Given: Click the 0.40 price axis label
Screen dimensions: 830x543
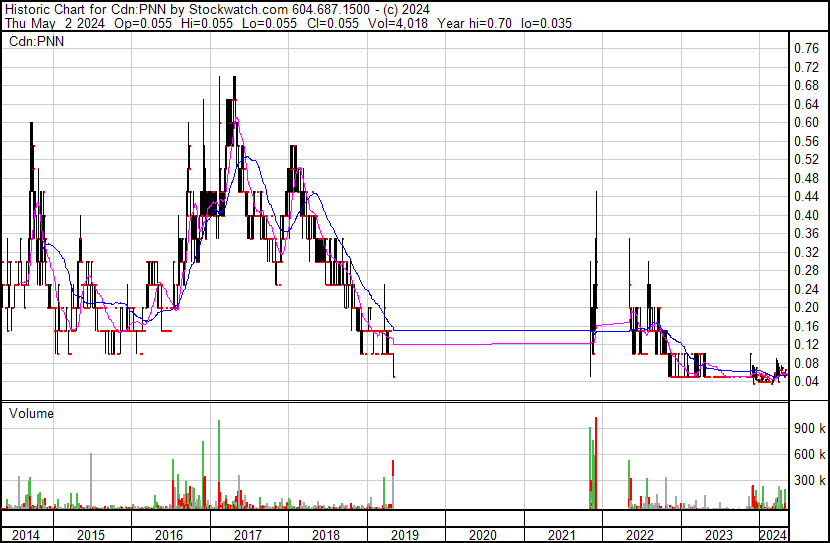Looking at the screenshot, I should (806, 215).
